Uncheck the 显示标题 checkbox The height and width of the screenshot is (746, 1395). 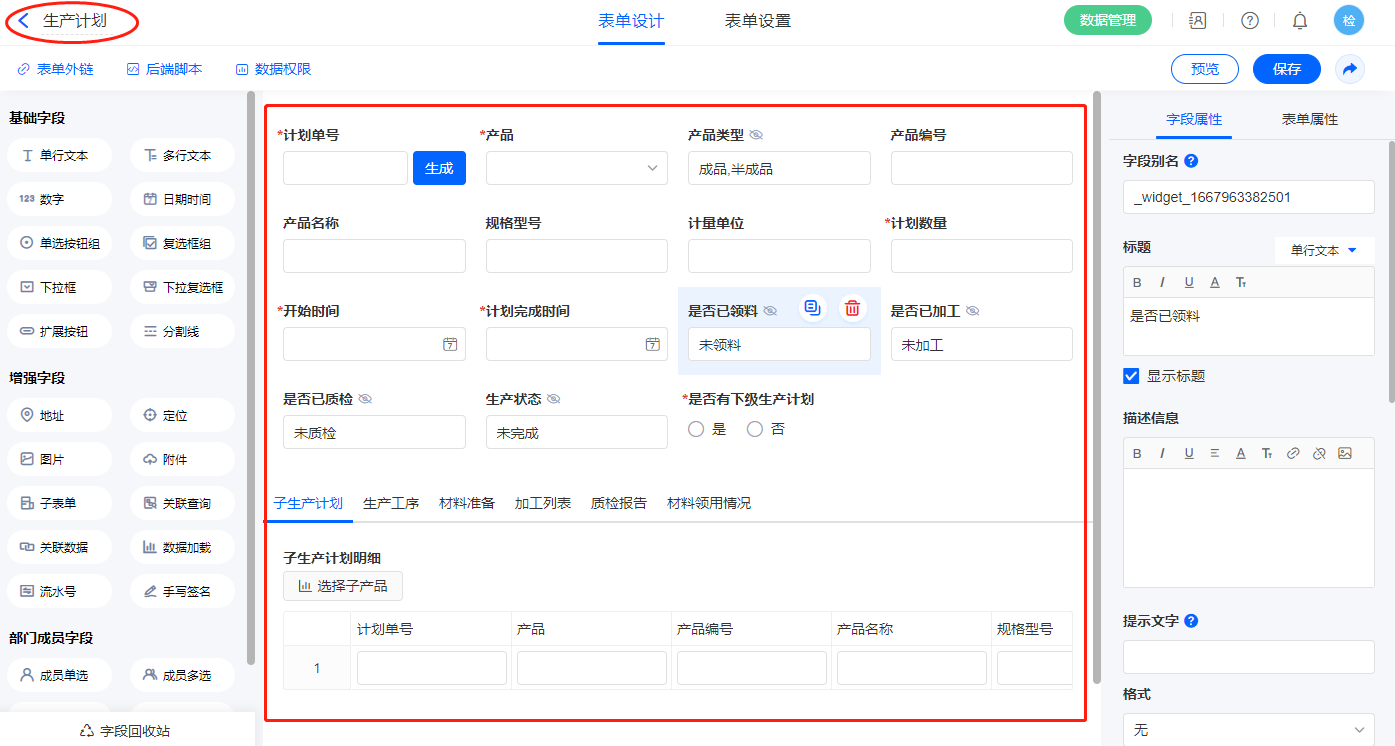click(x=1131, y=376)
